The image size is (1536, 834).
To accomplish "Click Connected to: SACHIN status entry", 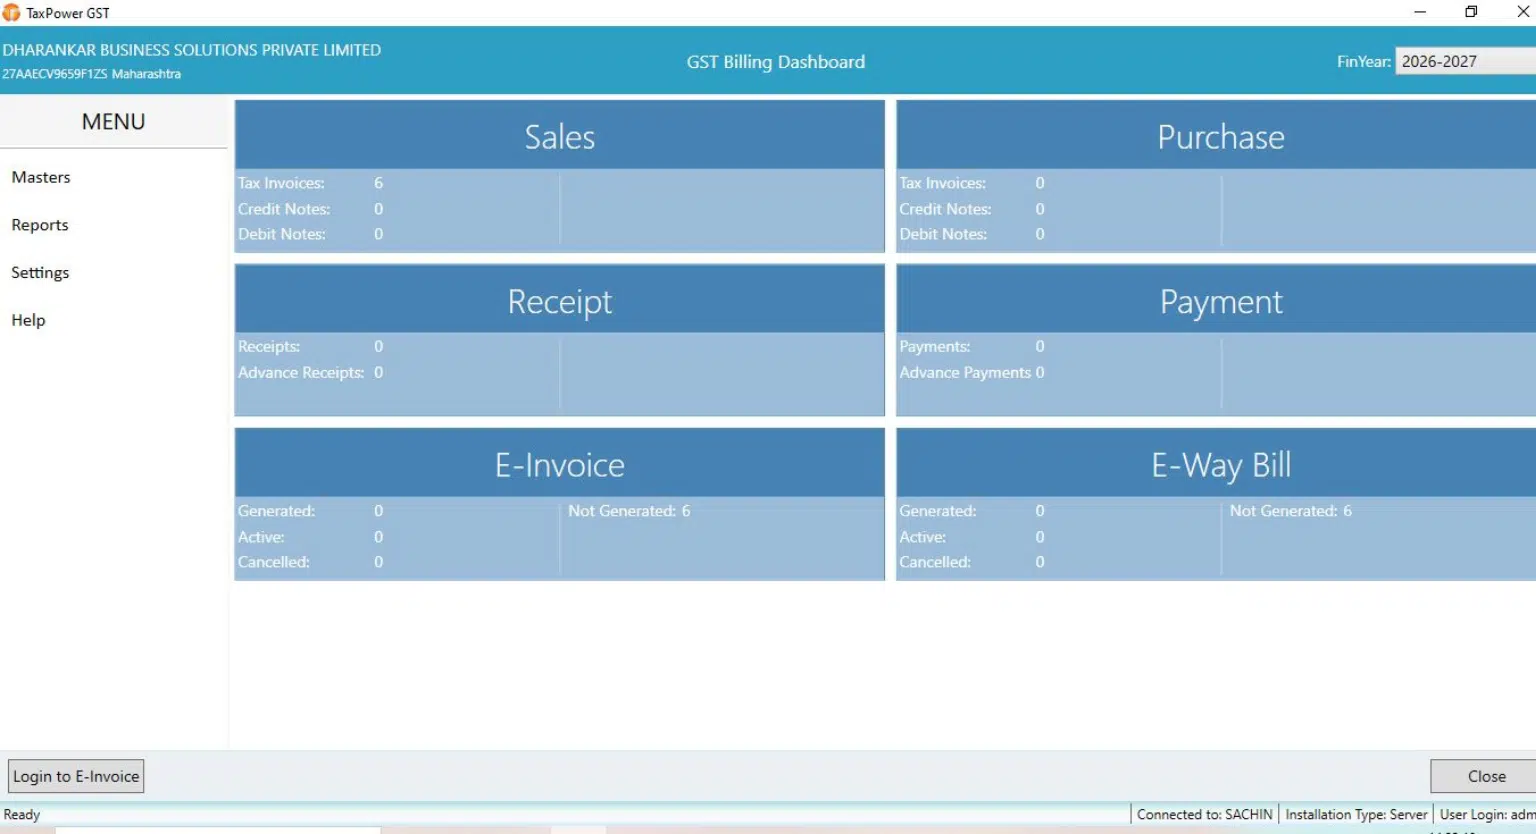I will (x=1204, y=814).
